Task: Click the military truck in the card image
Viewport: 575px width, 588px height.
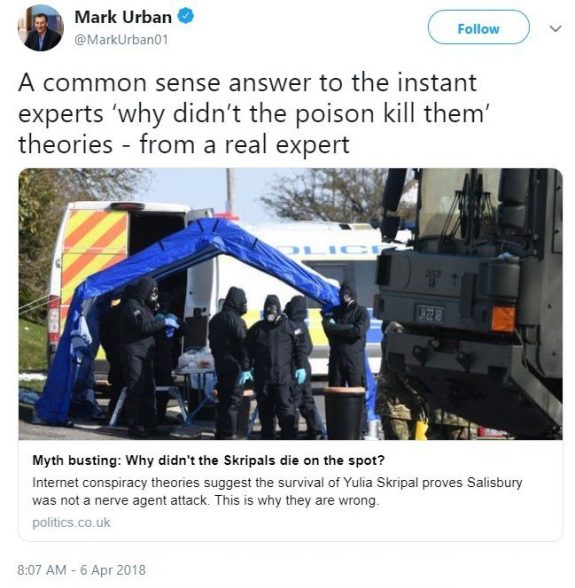Action: coord(471,300)
